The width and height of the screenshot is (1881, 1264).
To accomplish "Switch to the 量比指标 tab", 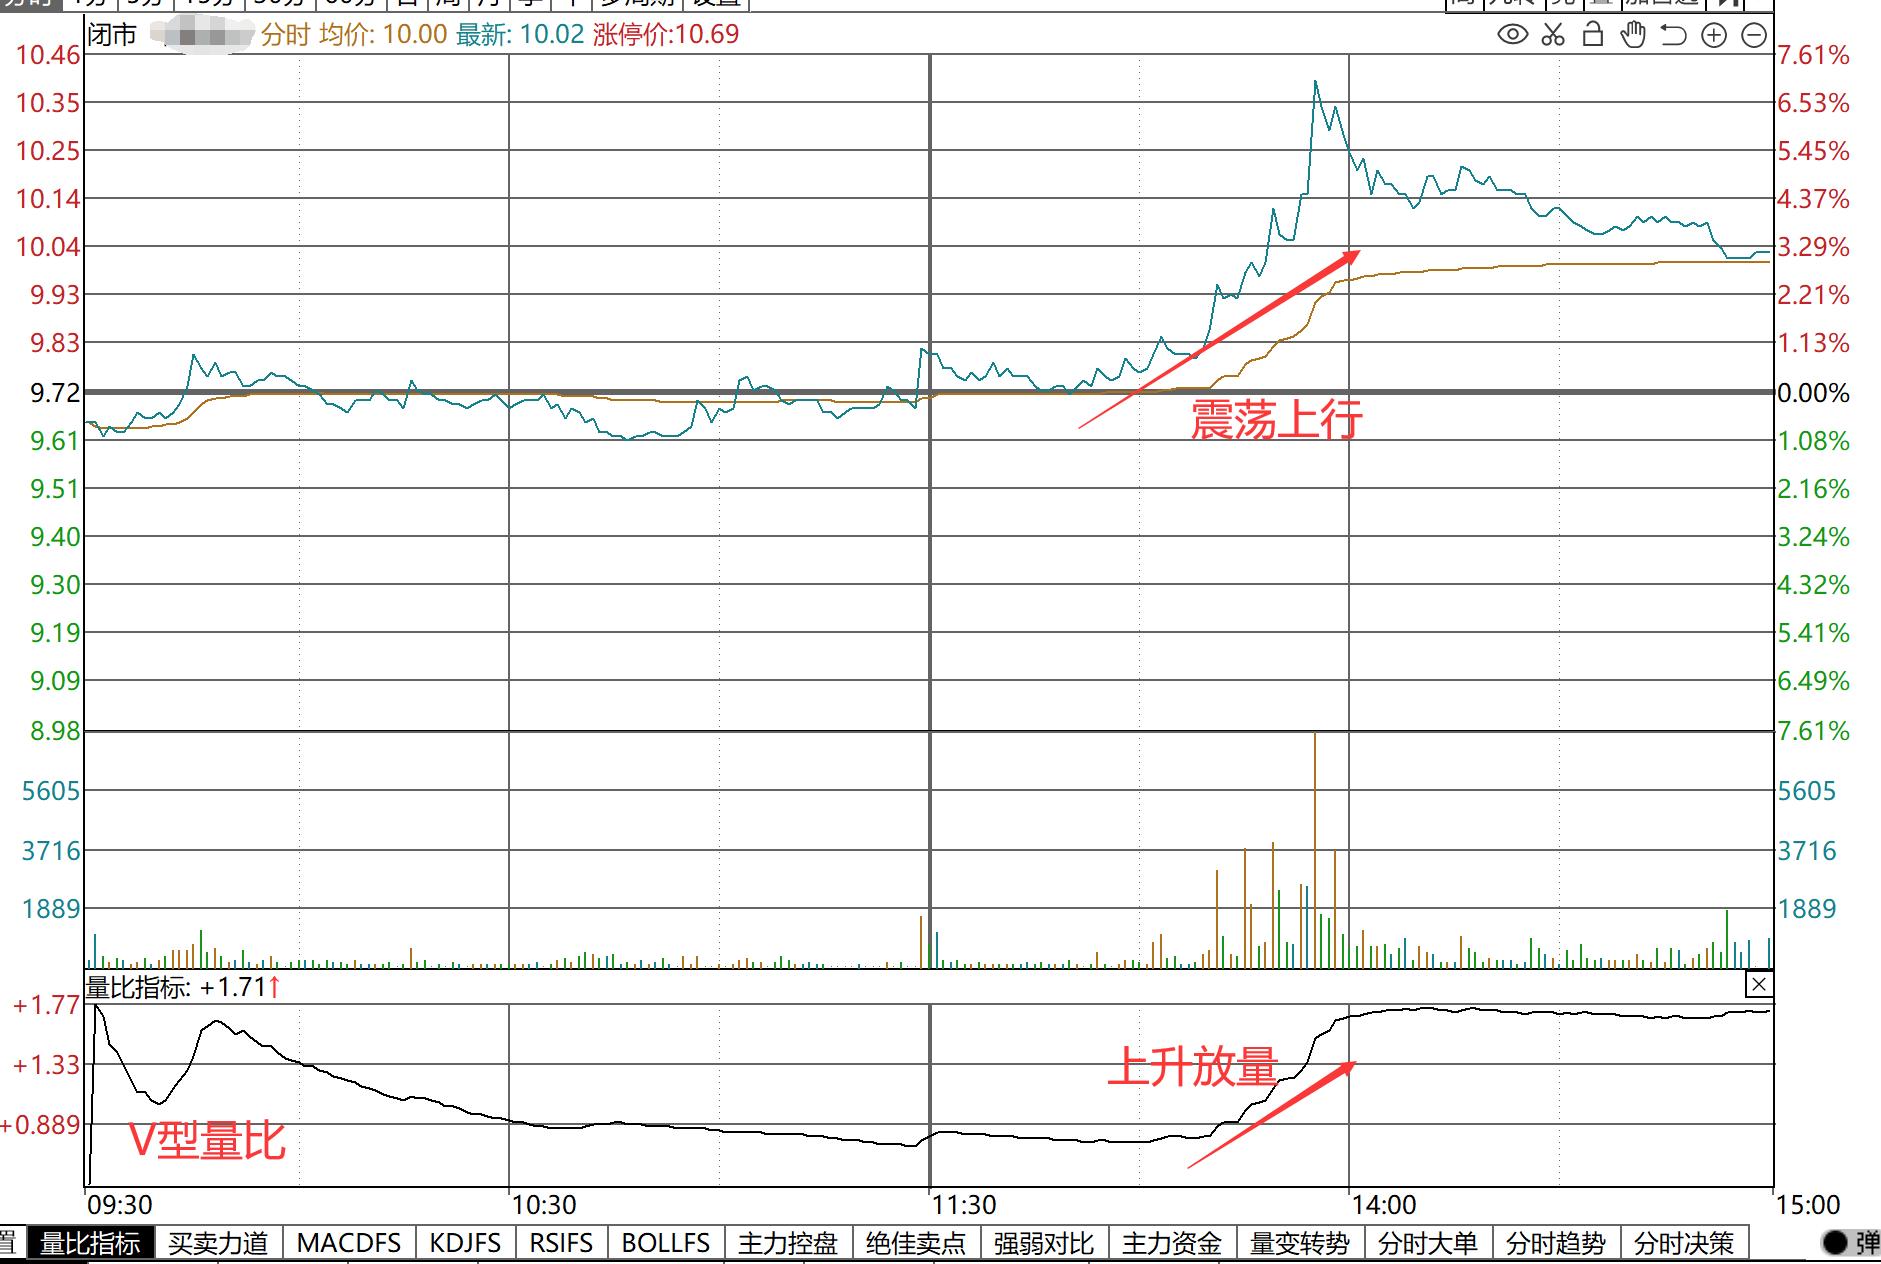I will click(x=90, y=1243).
